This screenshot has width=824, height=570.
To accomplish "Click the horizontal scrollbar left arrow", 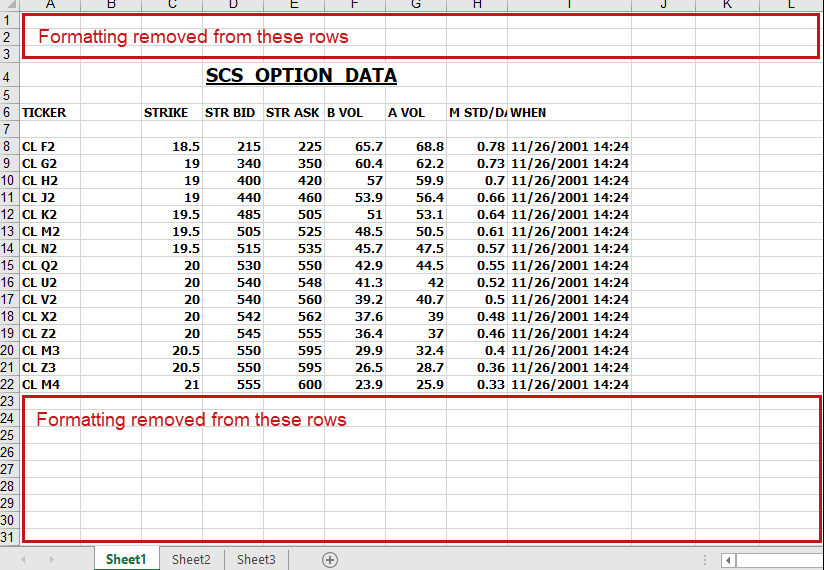I will pyautogui.click(x=728, y=561).
